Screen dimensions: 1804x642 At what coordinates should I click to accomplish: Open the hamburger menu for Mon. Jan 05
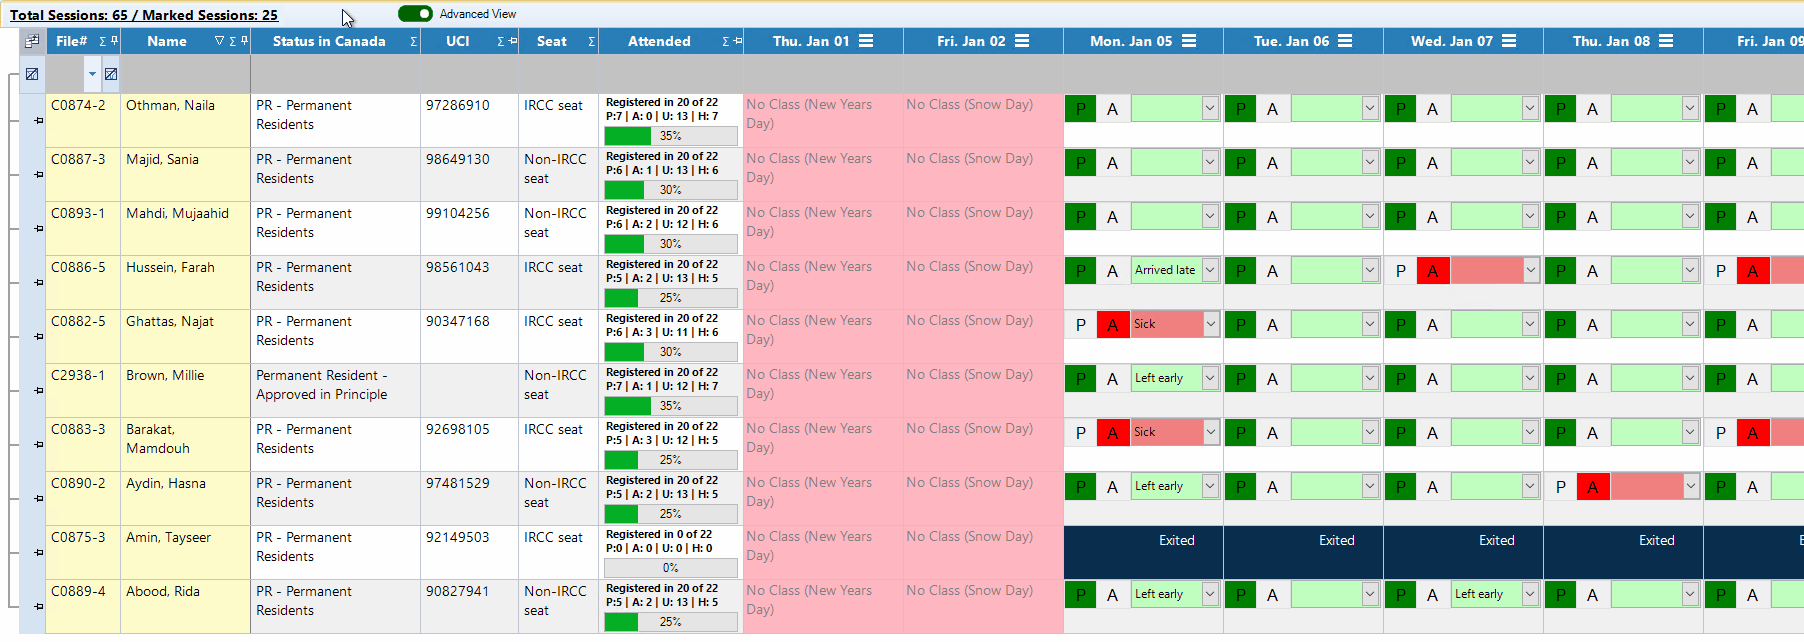click(x=1189, y=41)
